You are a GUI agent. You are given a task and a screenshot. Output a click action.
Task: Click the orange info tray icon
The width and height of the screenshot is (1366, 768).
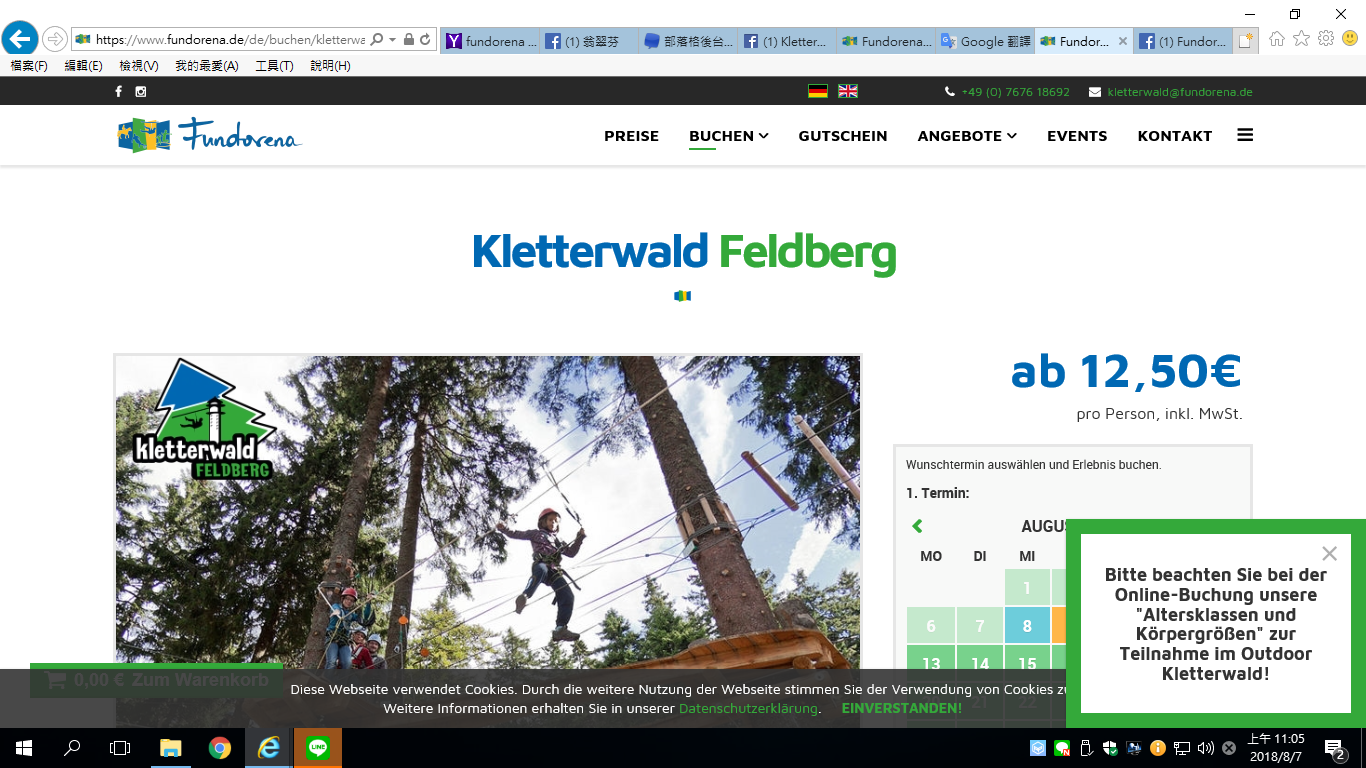point(1158,748)
